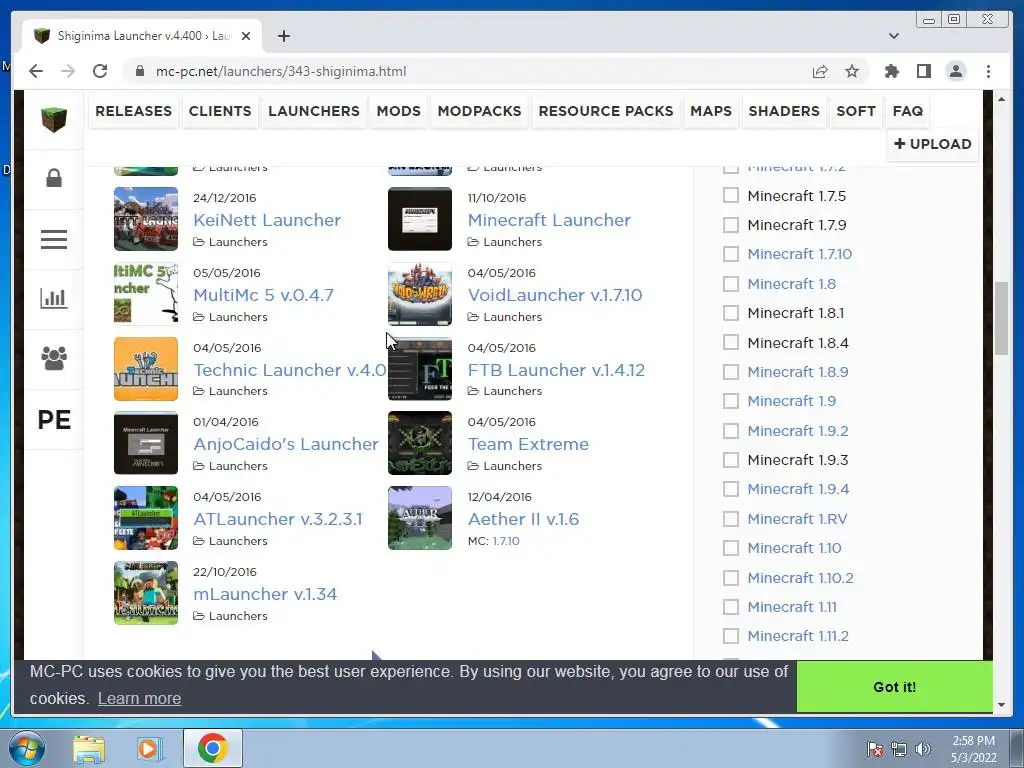Open Windows Start menu
1024x768 pixels.
(x=27, y=748)
